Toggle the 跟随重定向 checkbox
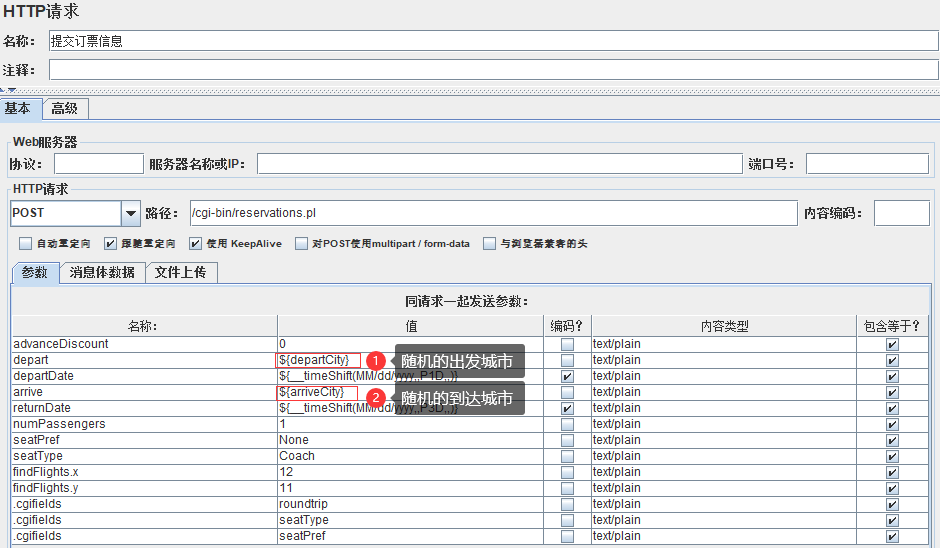This screenshot has width=940, height=548. click(x=110, y=243)
